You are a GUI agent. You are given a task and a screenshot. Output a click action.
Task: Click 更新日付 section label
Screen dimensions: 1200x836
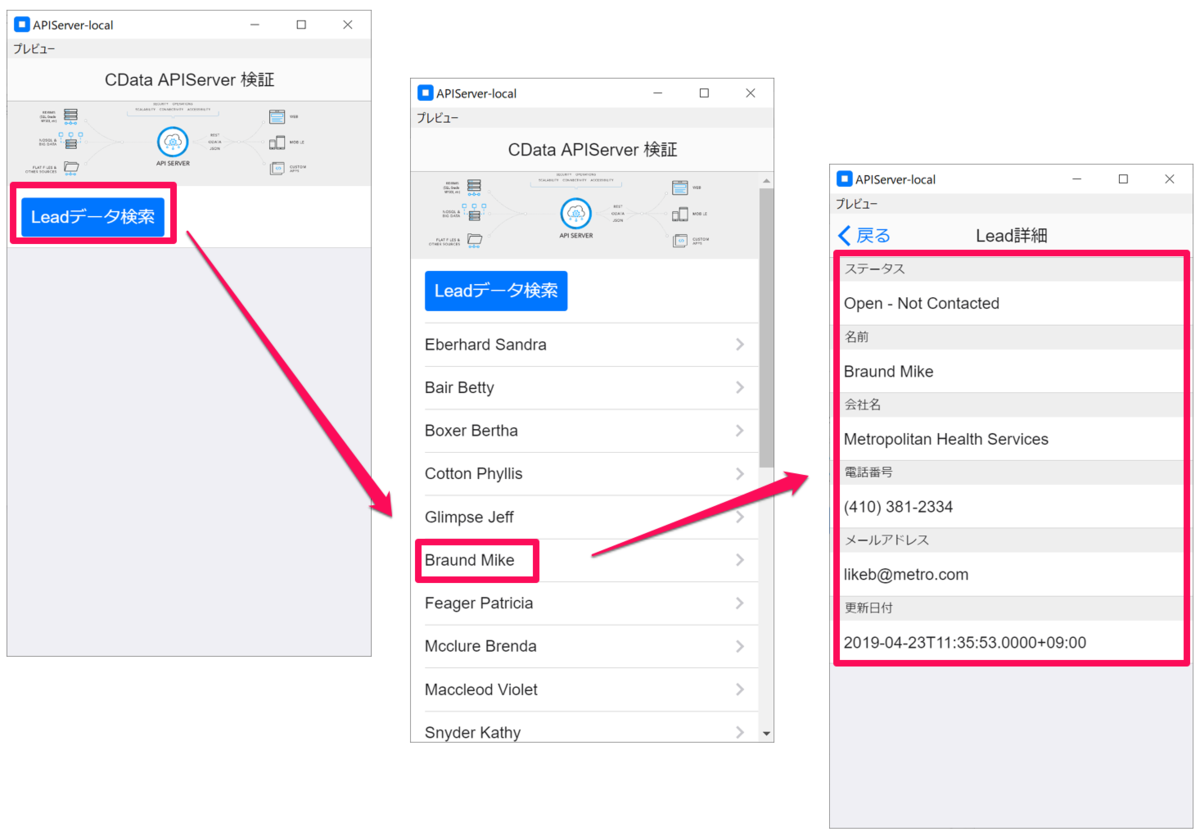pos(869,608)
